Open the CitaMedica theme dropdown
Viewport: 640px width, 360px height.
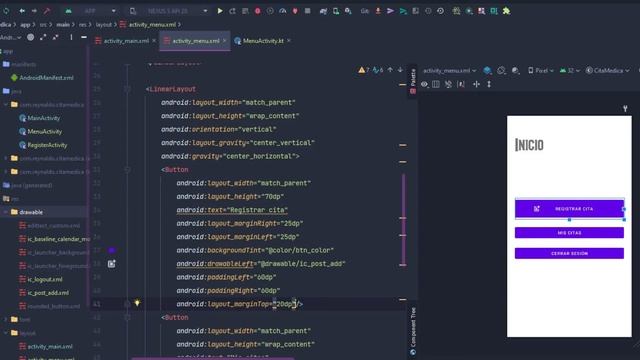click(x=607, y=71)
